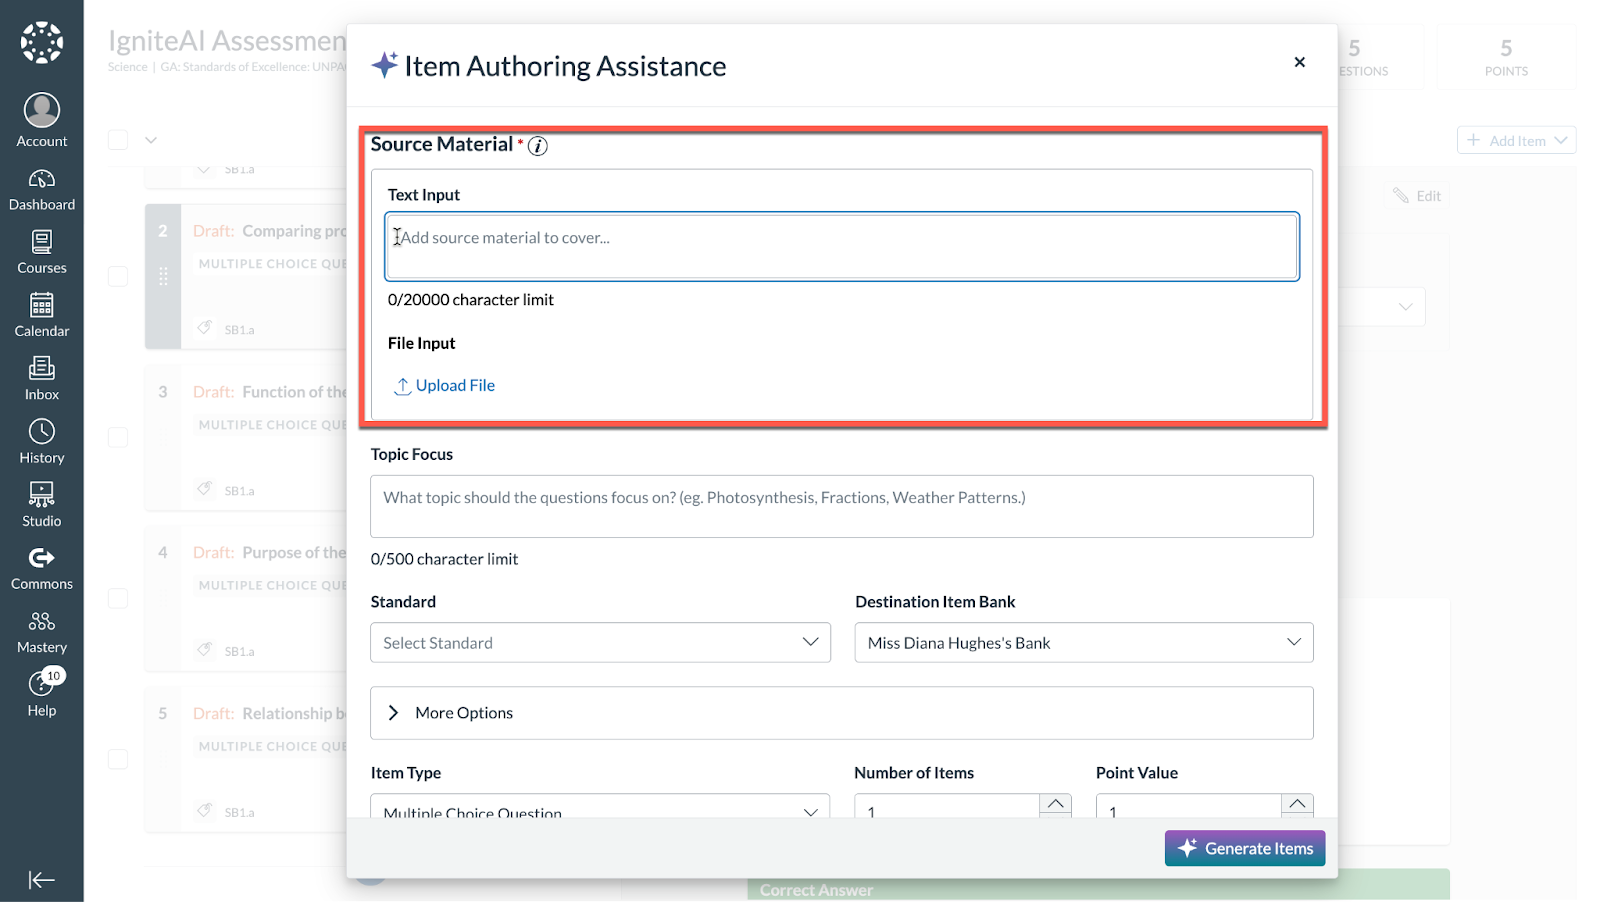Open the Destination Item Bank dropdown
1600x902 pixels.
pos(1084,643)
